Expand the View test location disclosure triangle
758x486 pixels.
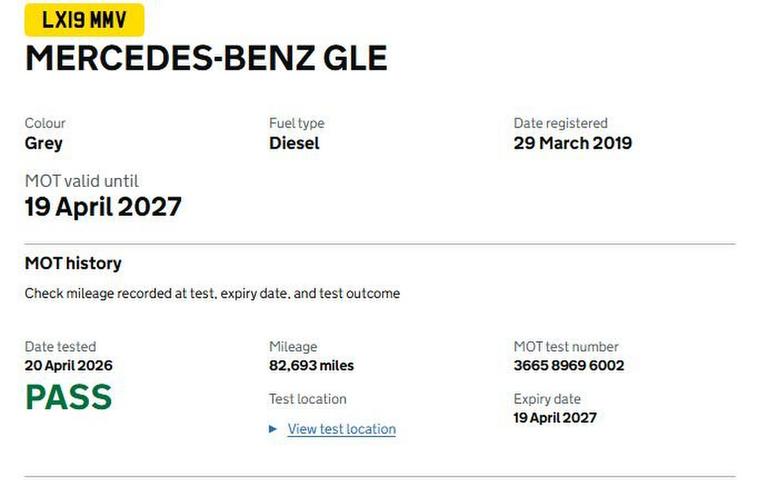(x=273, y=429)
